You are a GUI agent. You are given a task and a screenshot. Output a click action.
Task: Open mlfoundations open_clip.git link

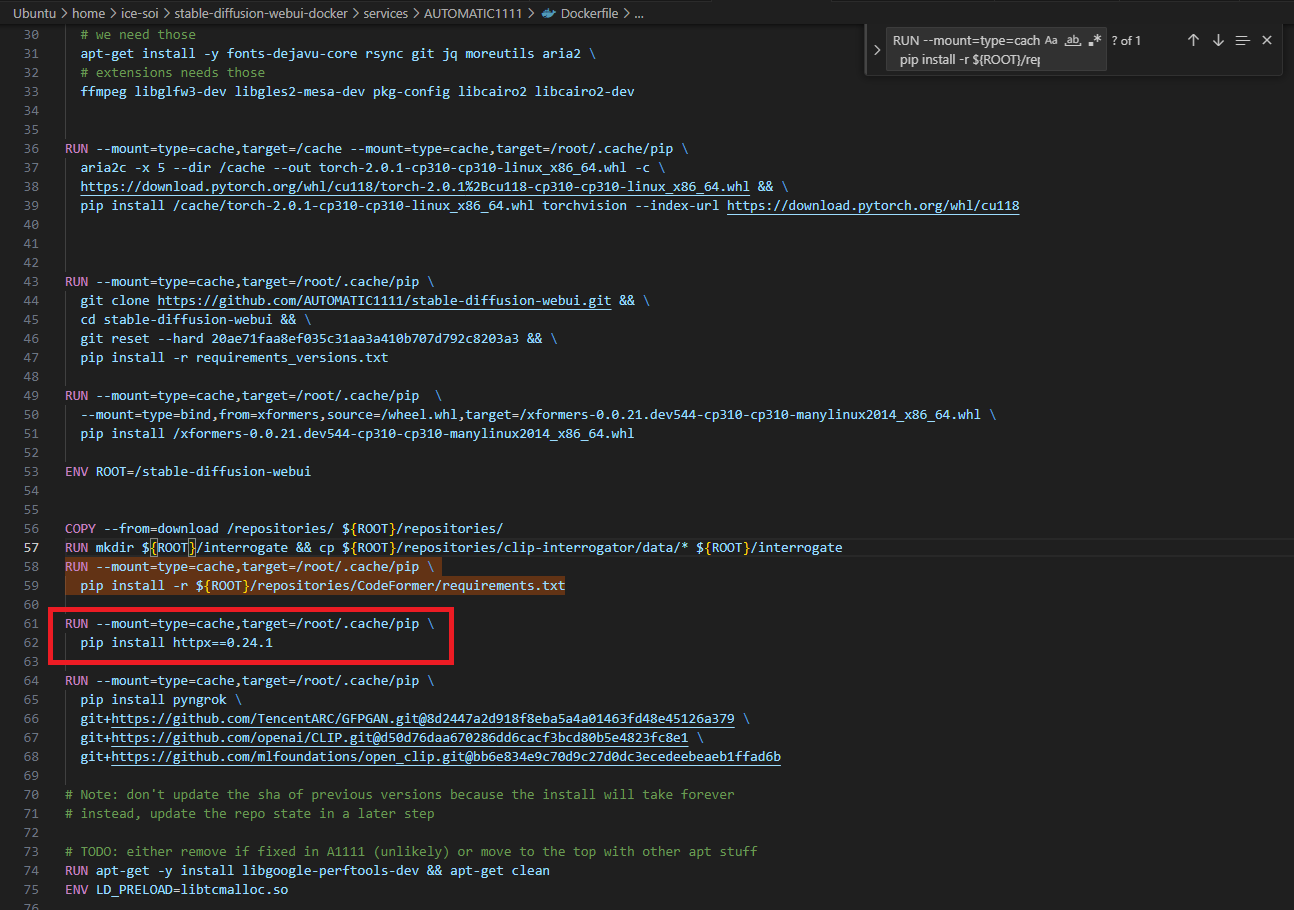click(x=446, y=757)
